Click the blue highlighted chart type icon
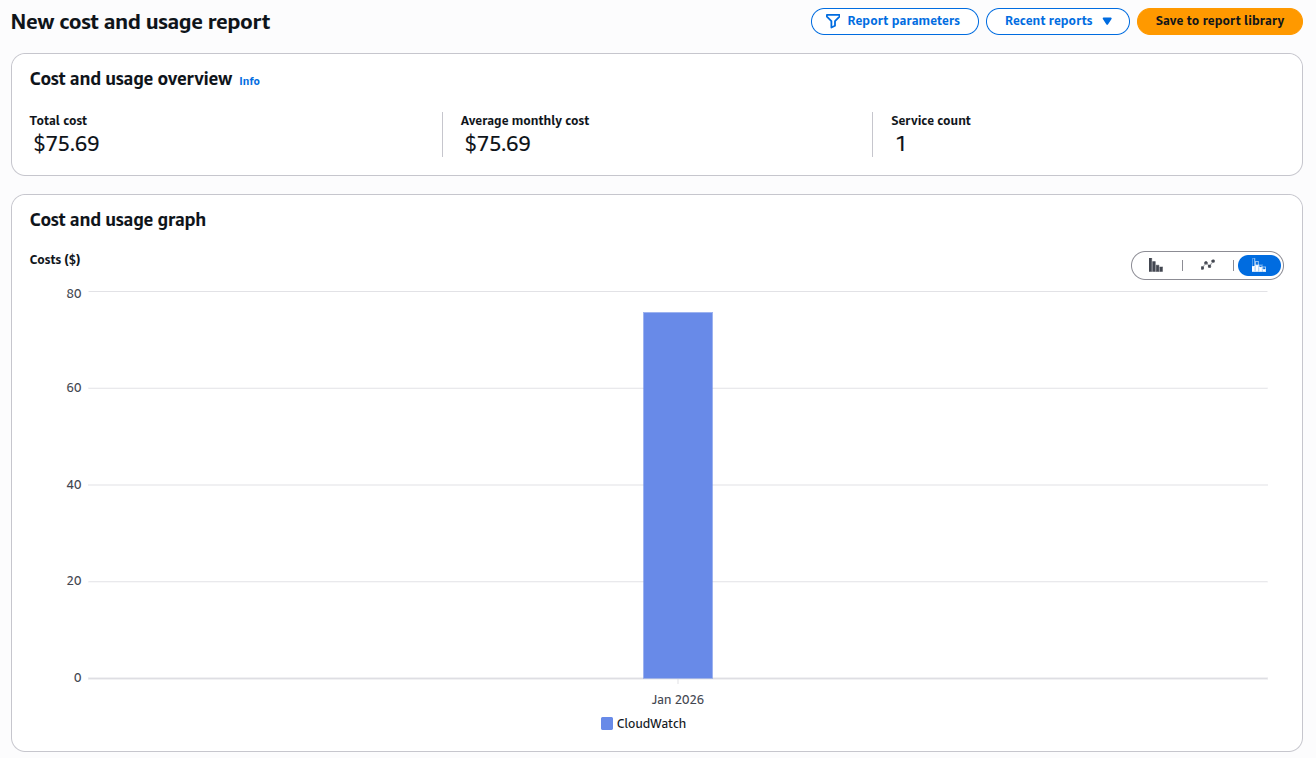1316x758 pixels. [x=1258, y=265]
